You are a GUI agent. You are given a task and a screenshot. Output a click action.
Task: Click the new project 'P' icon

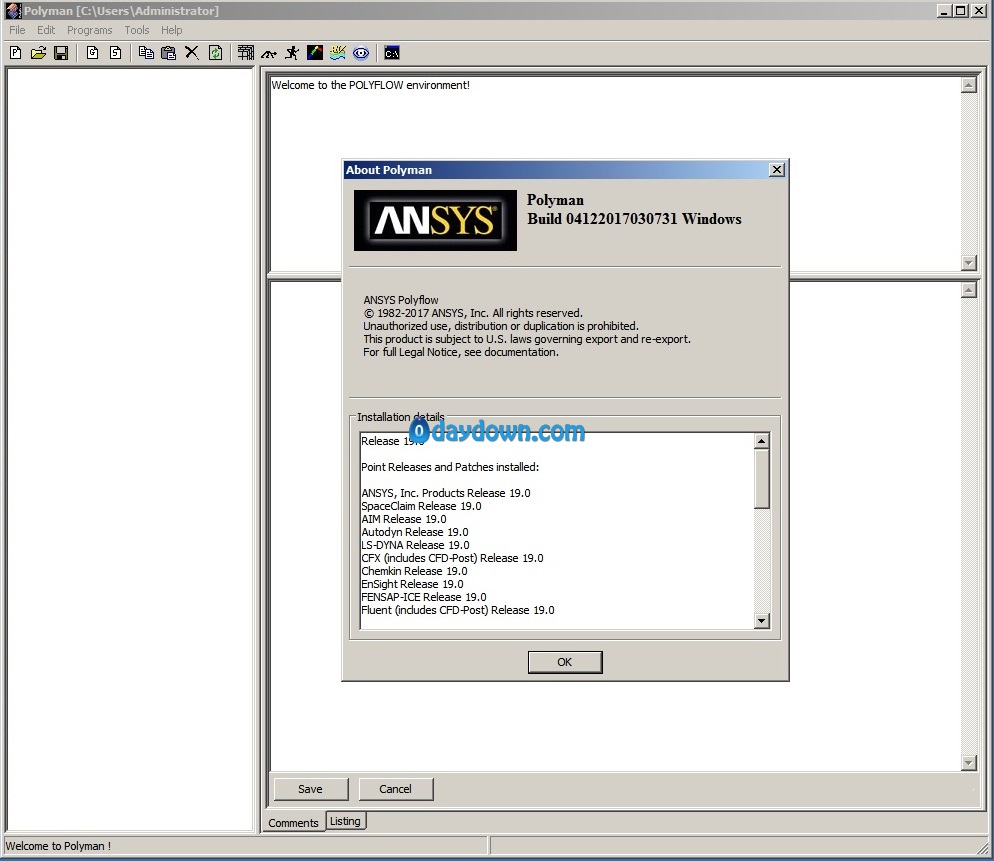[16, 53]
